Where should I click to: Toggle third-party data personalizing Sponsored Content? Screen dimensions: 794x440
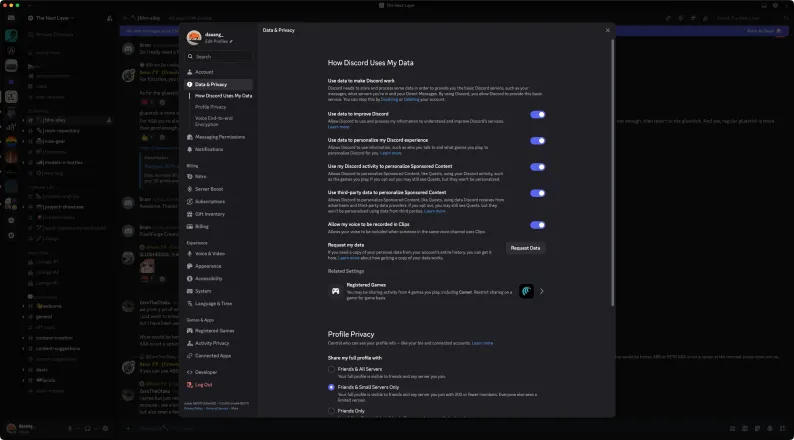[x=538, y=193]
